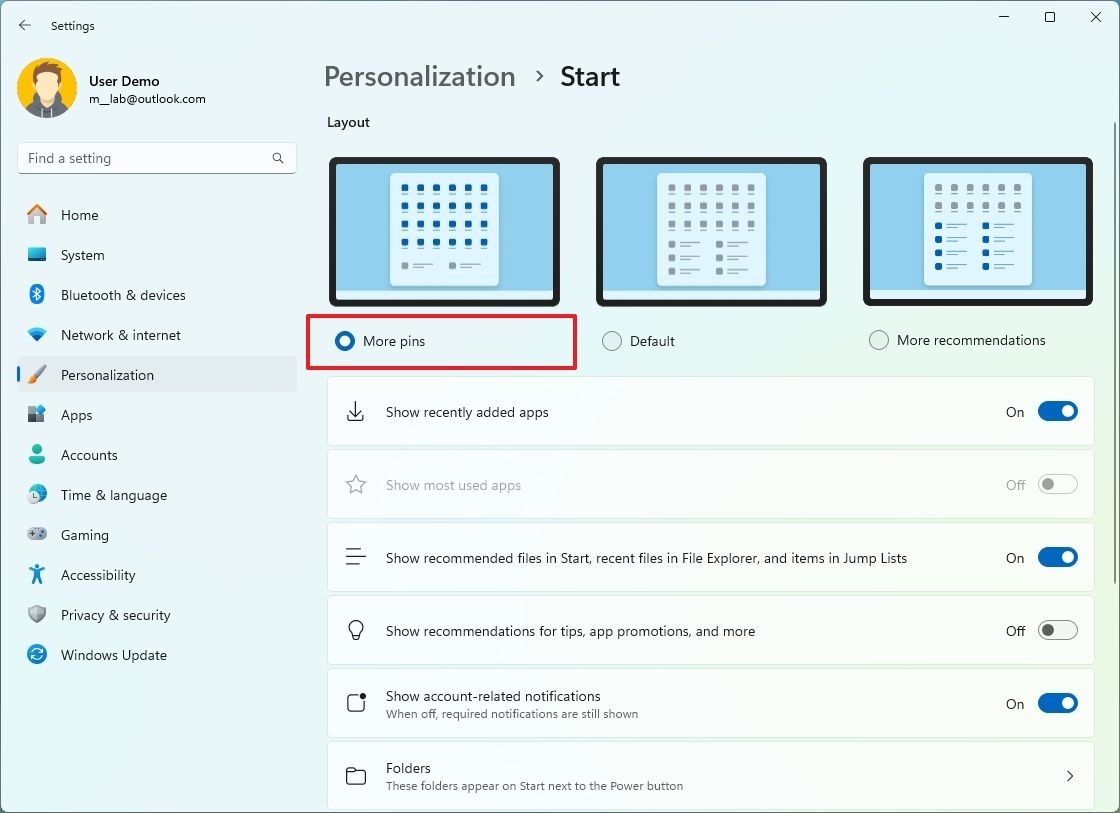This screenshot has height=813, width=1120.
Task: Open Privacy & security settings
Action: point(116,615)
